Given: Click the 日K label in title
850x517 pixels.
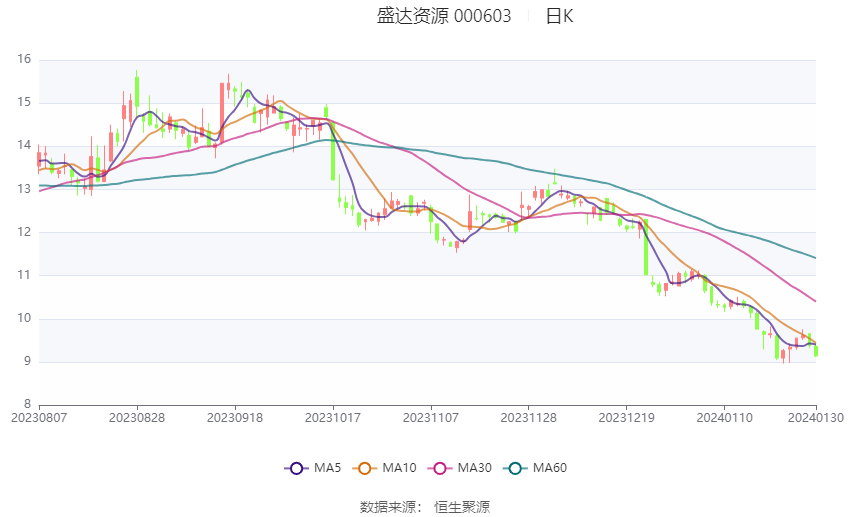Looking at the screenshot, I should point(559,16).
